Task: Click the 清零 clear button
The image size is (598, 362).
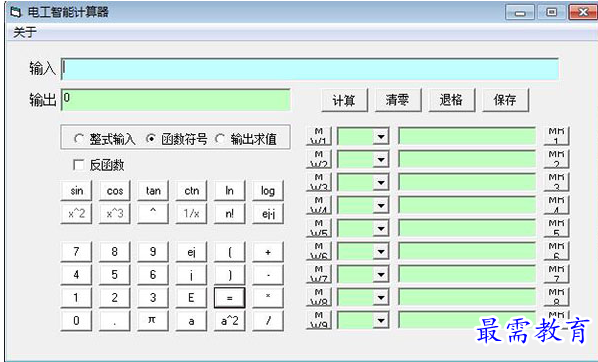Action: [398, 100]
